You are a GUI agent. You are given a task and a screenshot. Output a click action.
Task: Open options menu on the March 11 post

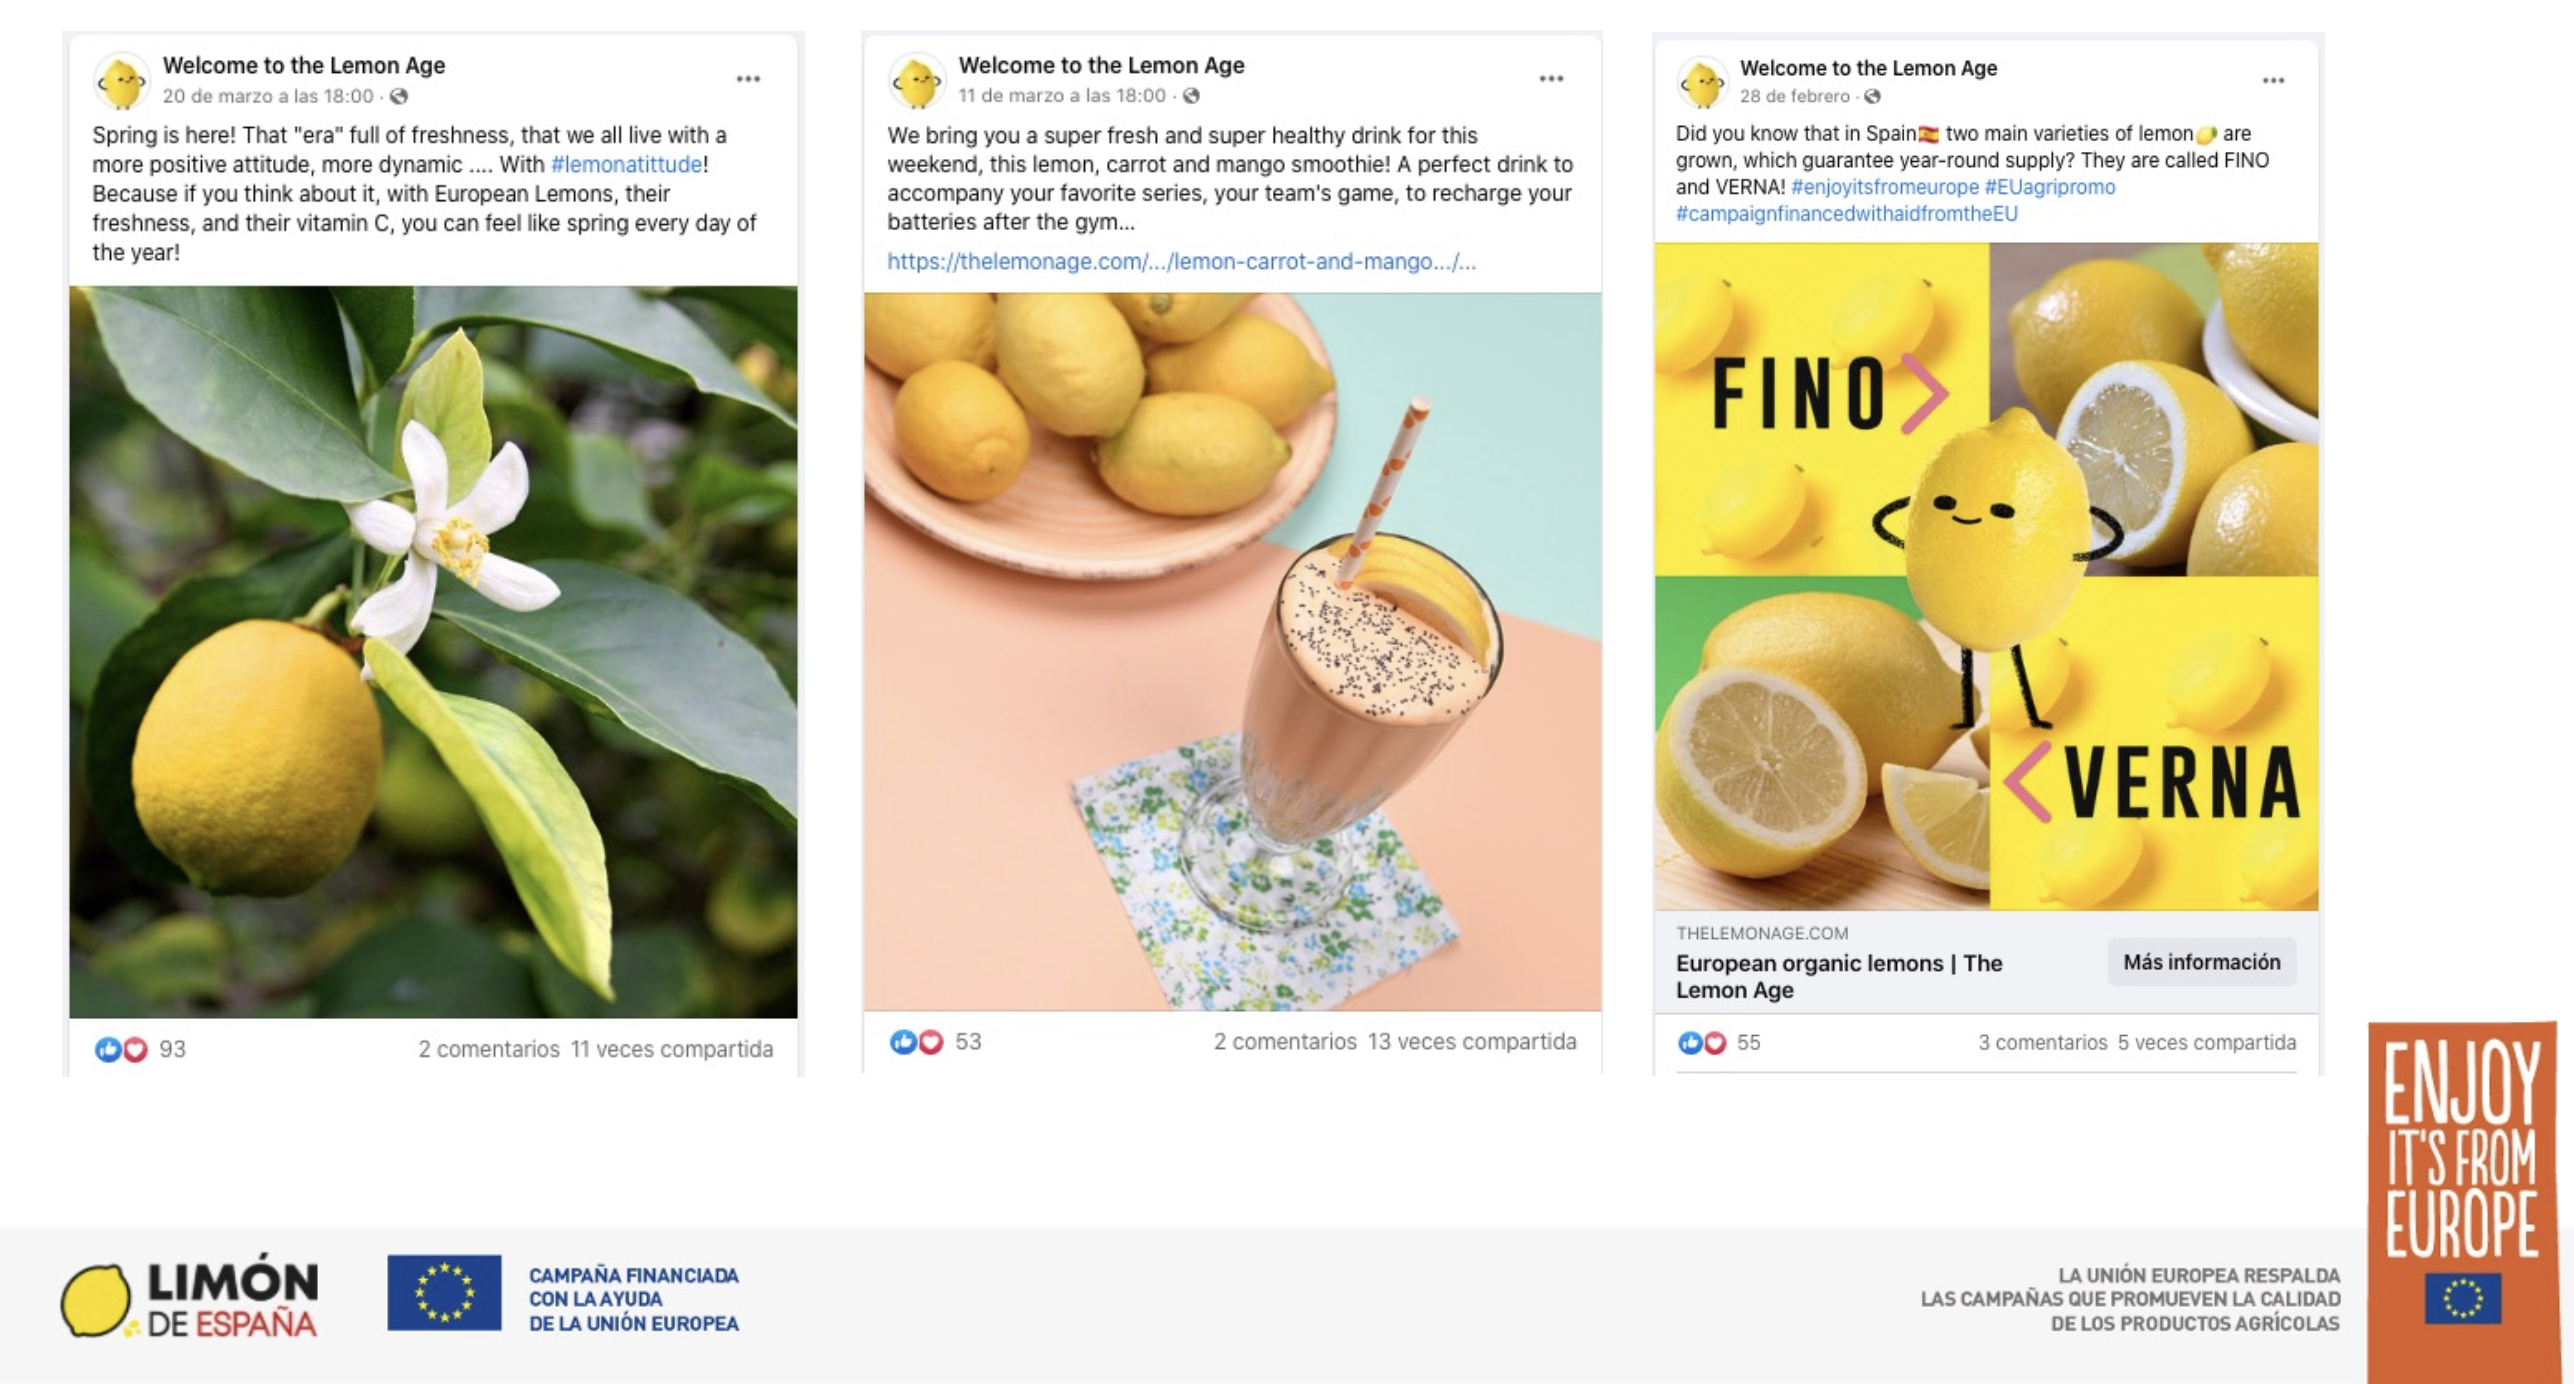[x=1551, y=79]
